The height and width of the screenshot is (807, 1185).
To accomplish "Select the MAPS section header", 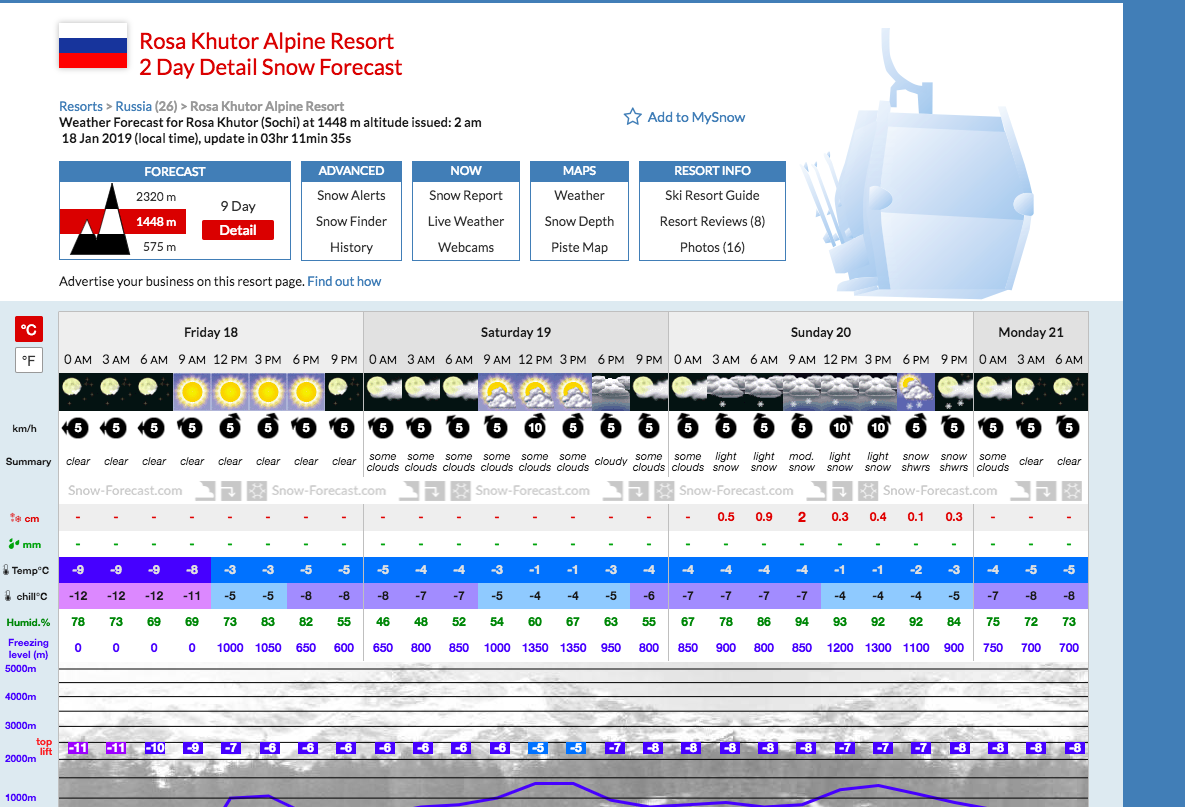I will [x=580, y=172].
